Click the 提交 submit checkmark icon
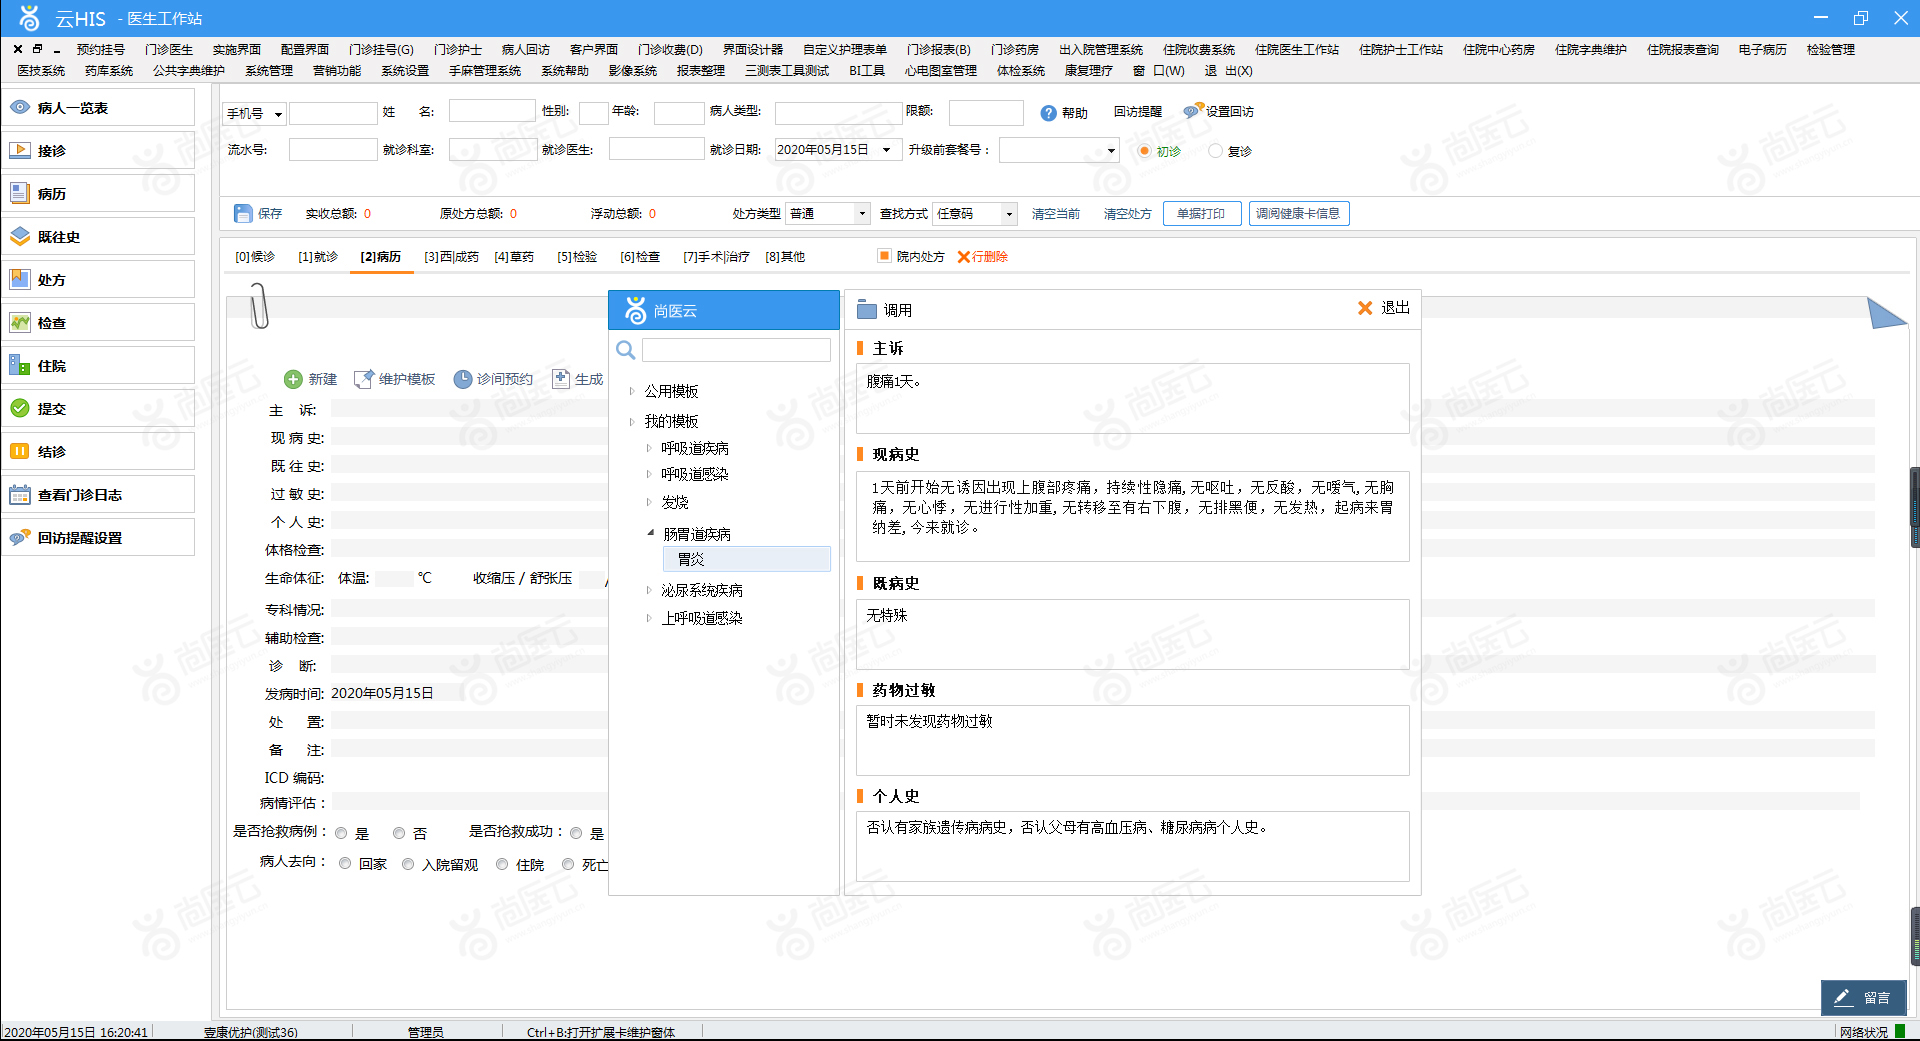Screen dimensions: 1920x1041 (x=20, y=408)
